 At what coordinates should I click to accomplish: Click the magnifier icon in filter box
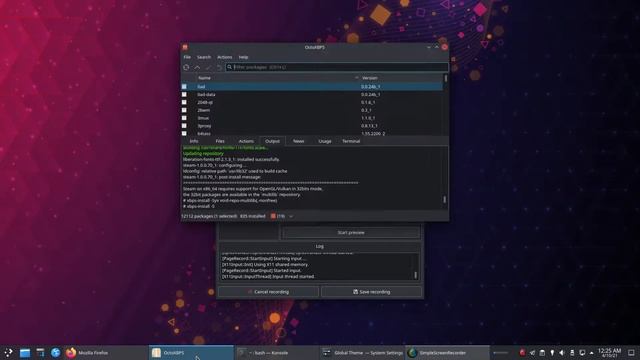(x=229, y=67)
